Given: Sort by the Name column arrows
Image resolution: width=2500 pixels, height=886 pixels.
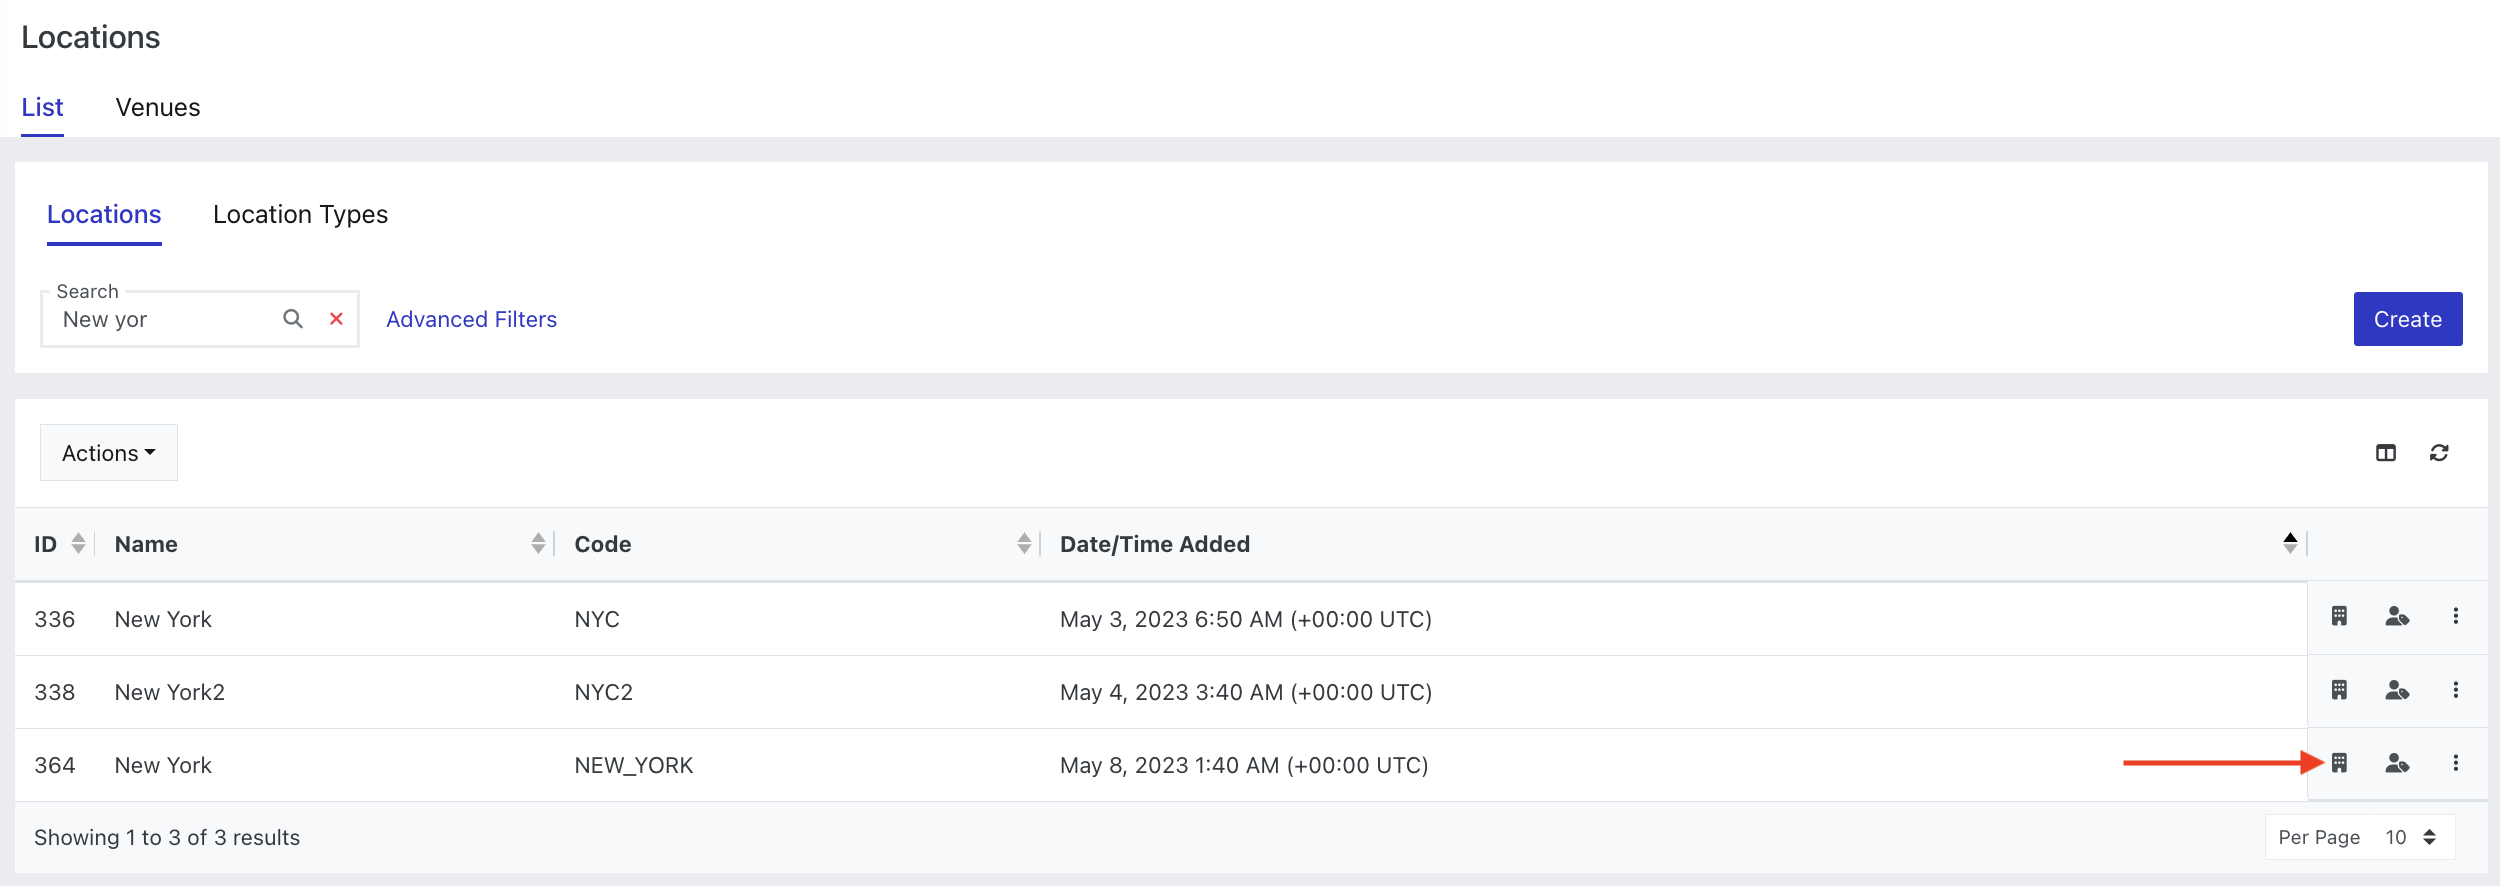Looking at the screenshot, I should tap(538, 543).
